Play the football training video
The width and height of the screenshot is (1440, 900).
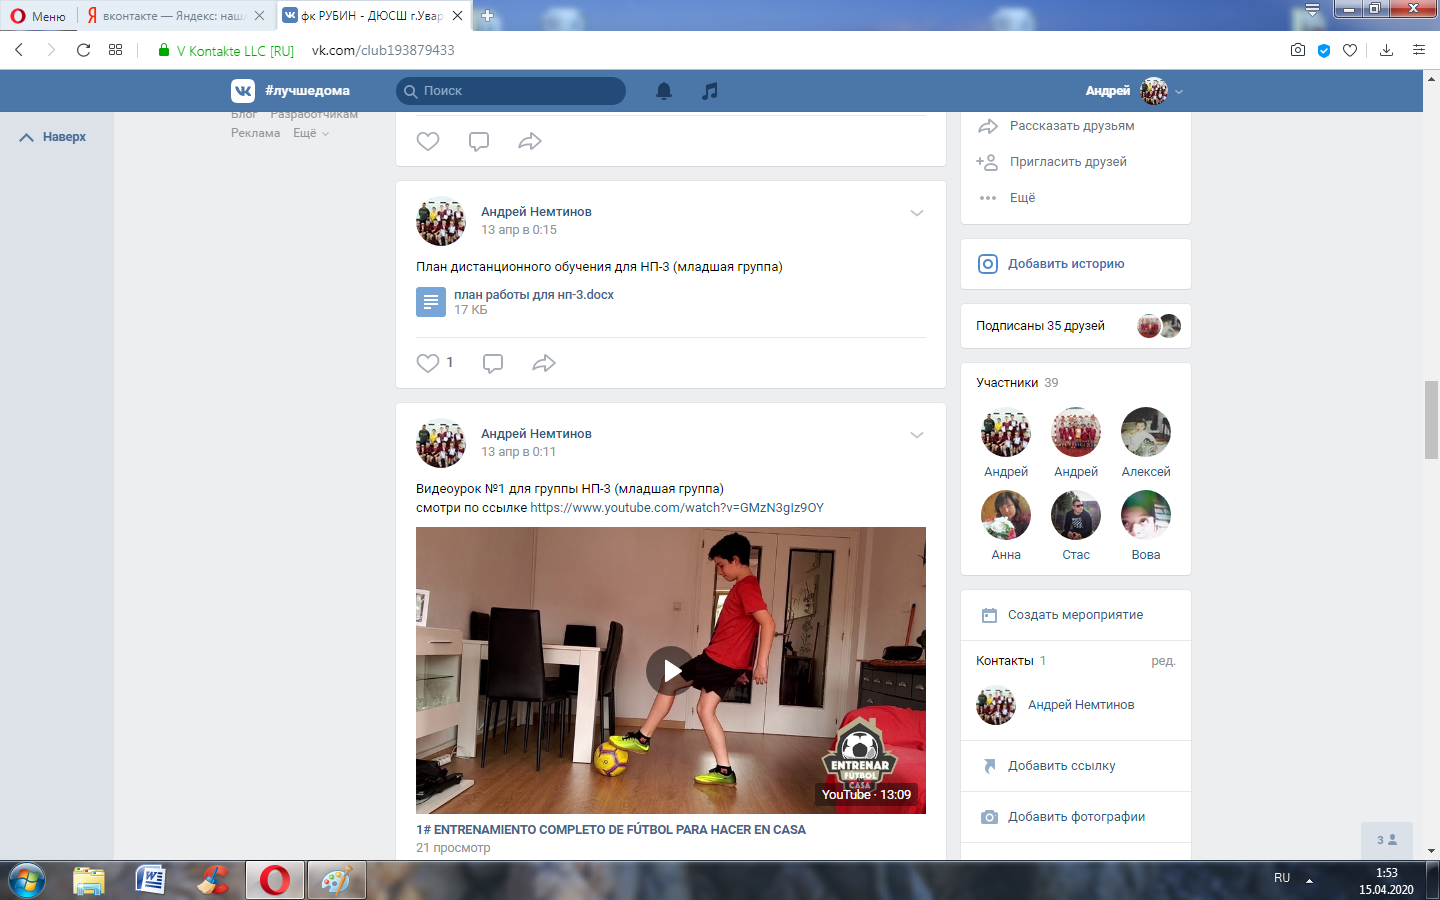pos(671,670)
